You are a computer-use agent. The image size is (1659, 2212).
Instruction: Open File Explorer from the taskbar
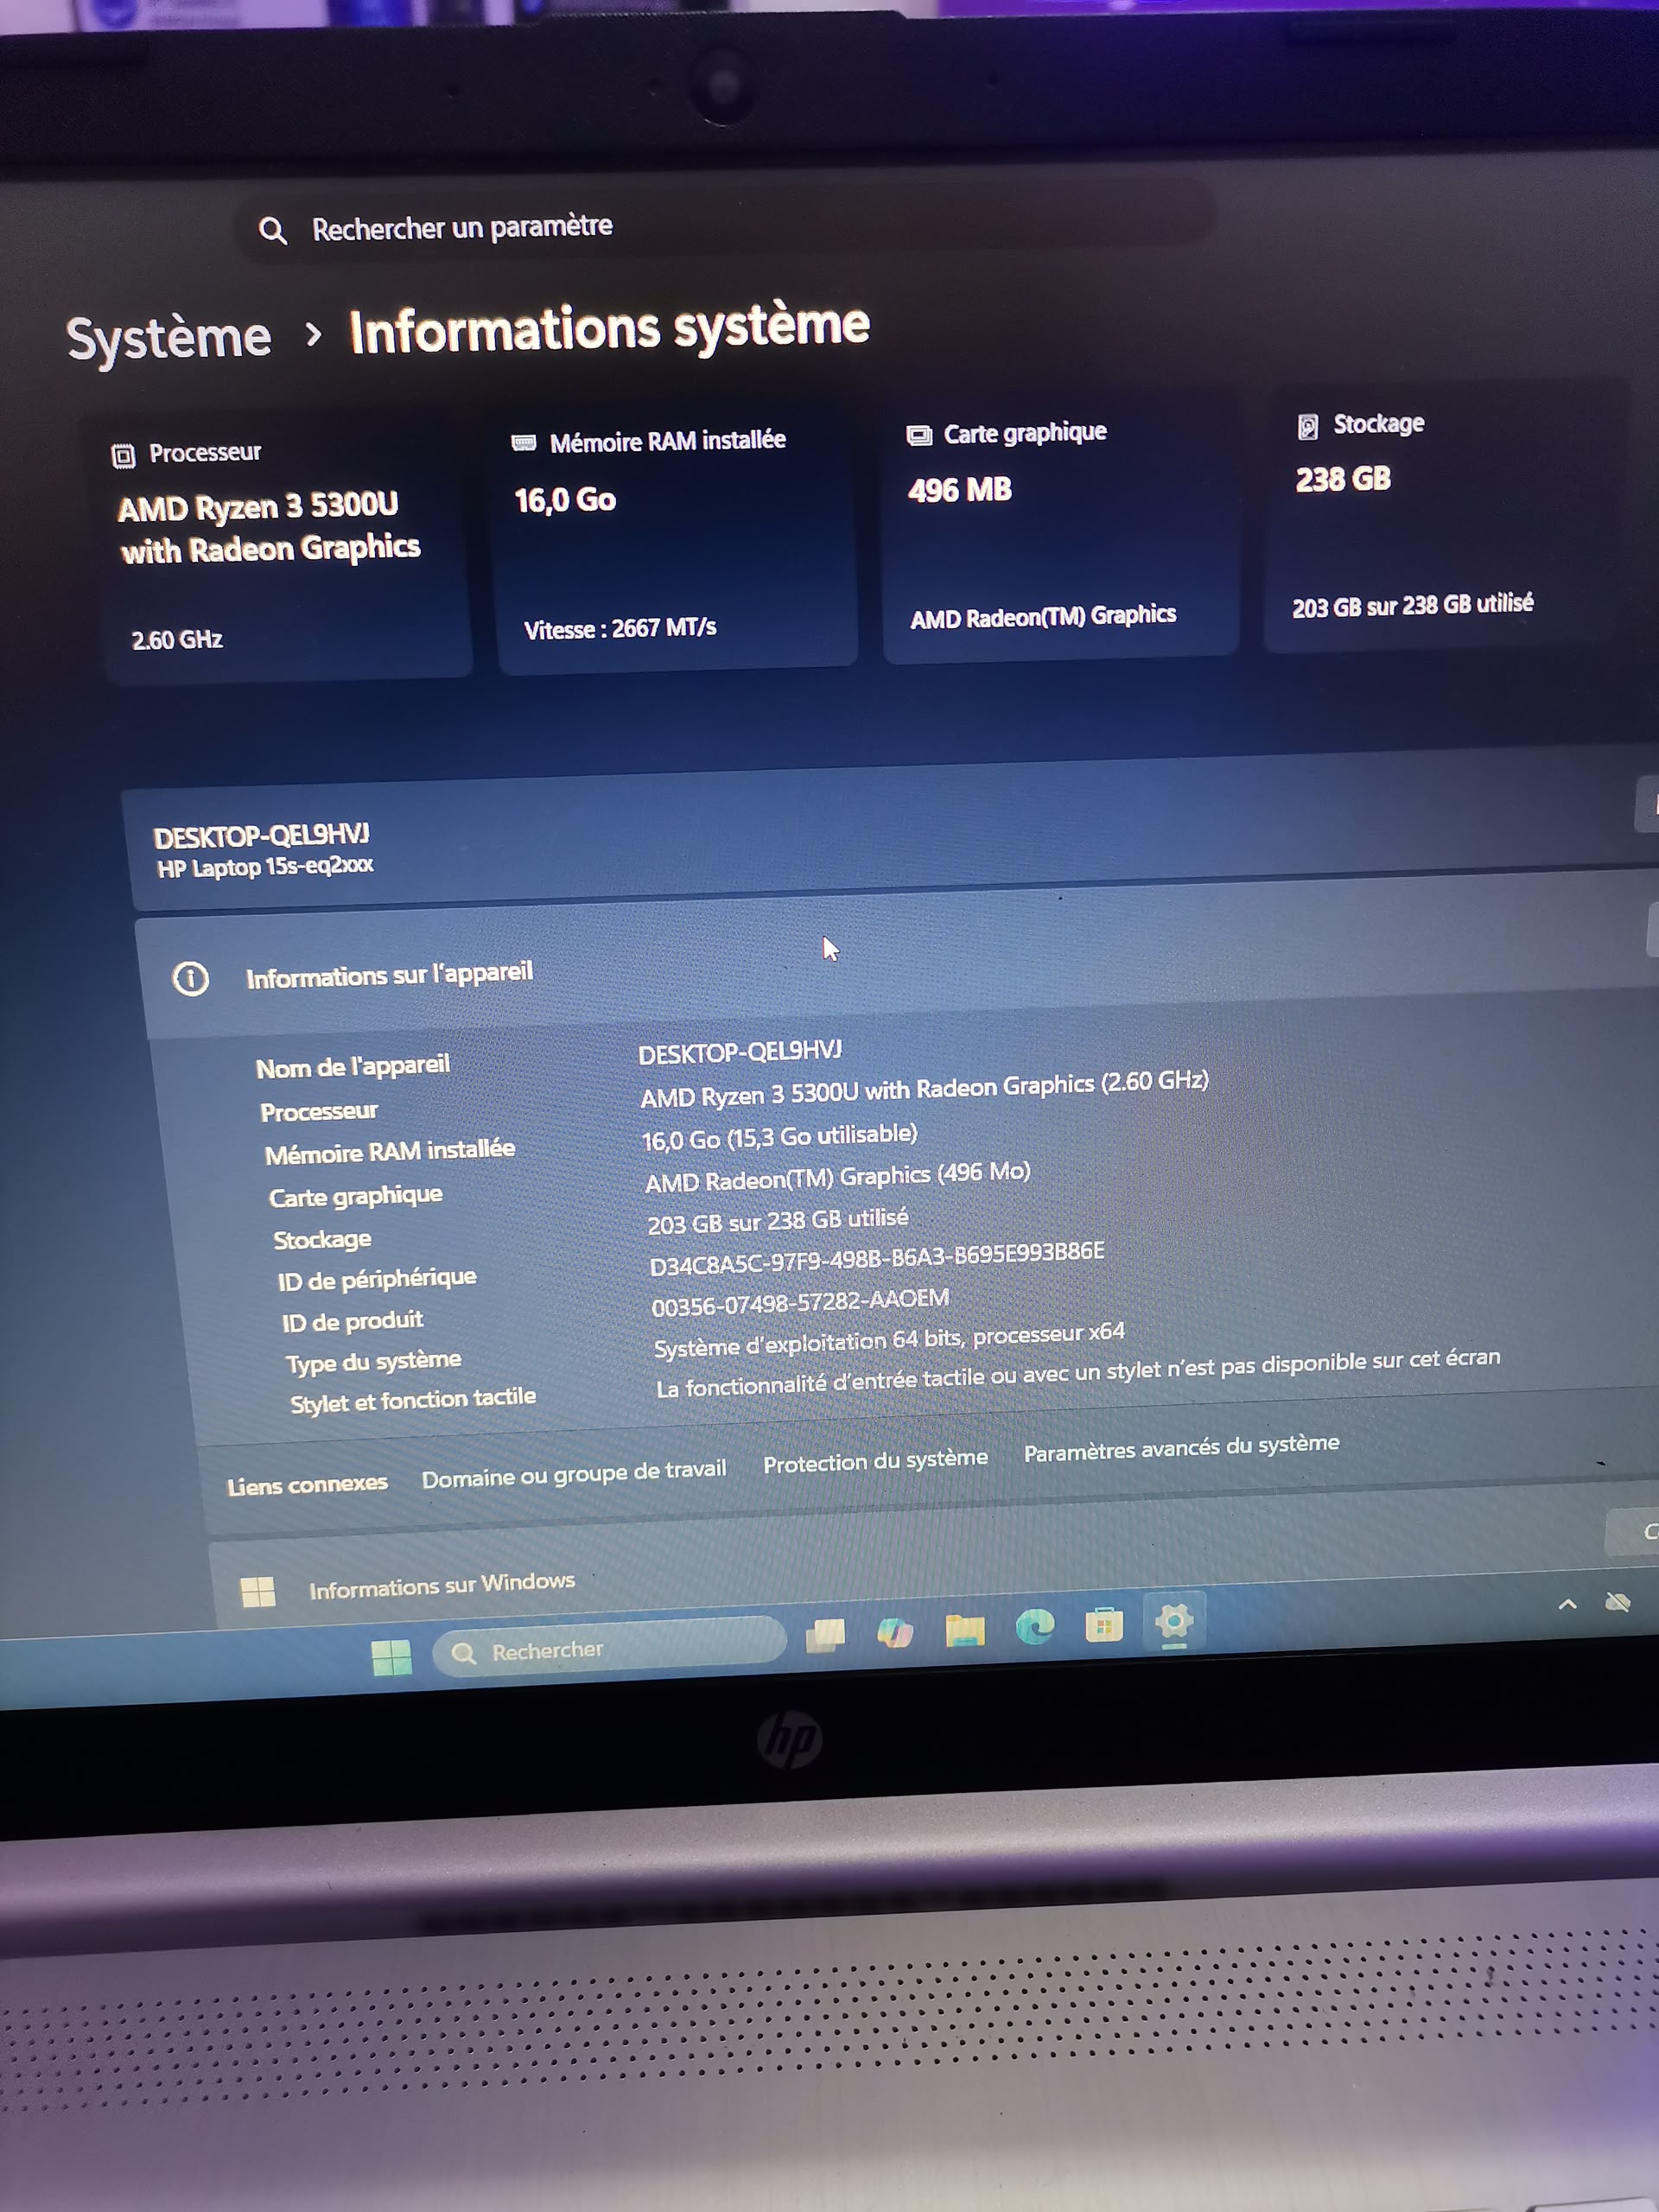point(965,1630)
